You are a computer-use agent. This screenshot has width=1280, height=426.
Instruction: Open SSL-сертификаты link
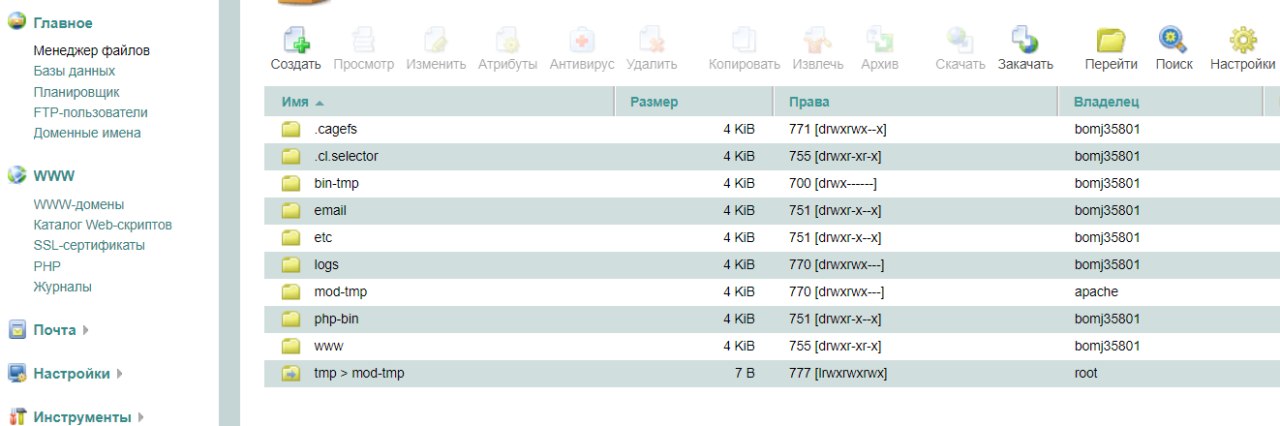pos(89,245)
